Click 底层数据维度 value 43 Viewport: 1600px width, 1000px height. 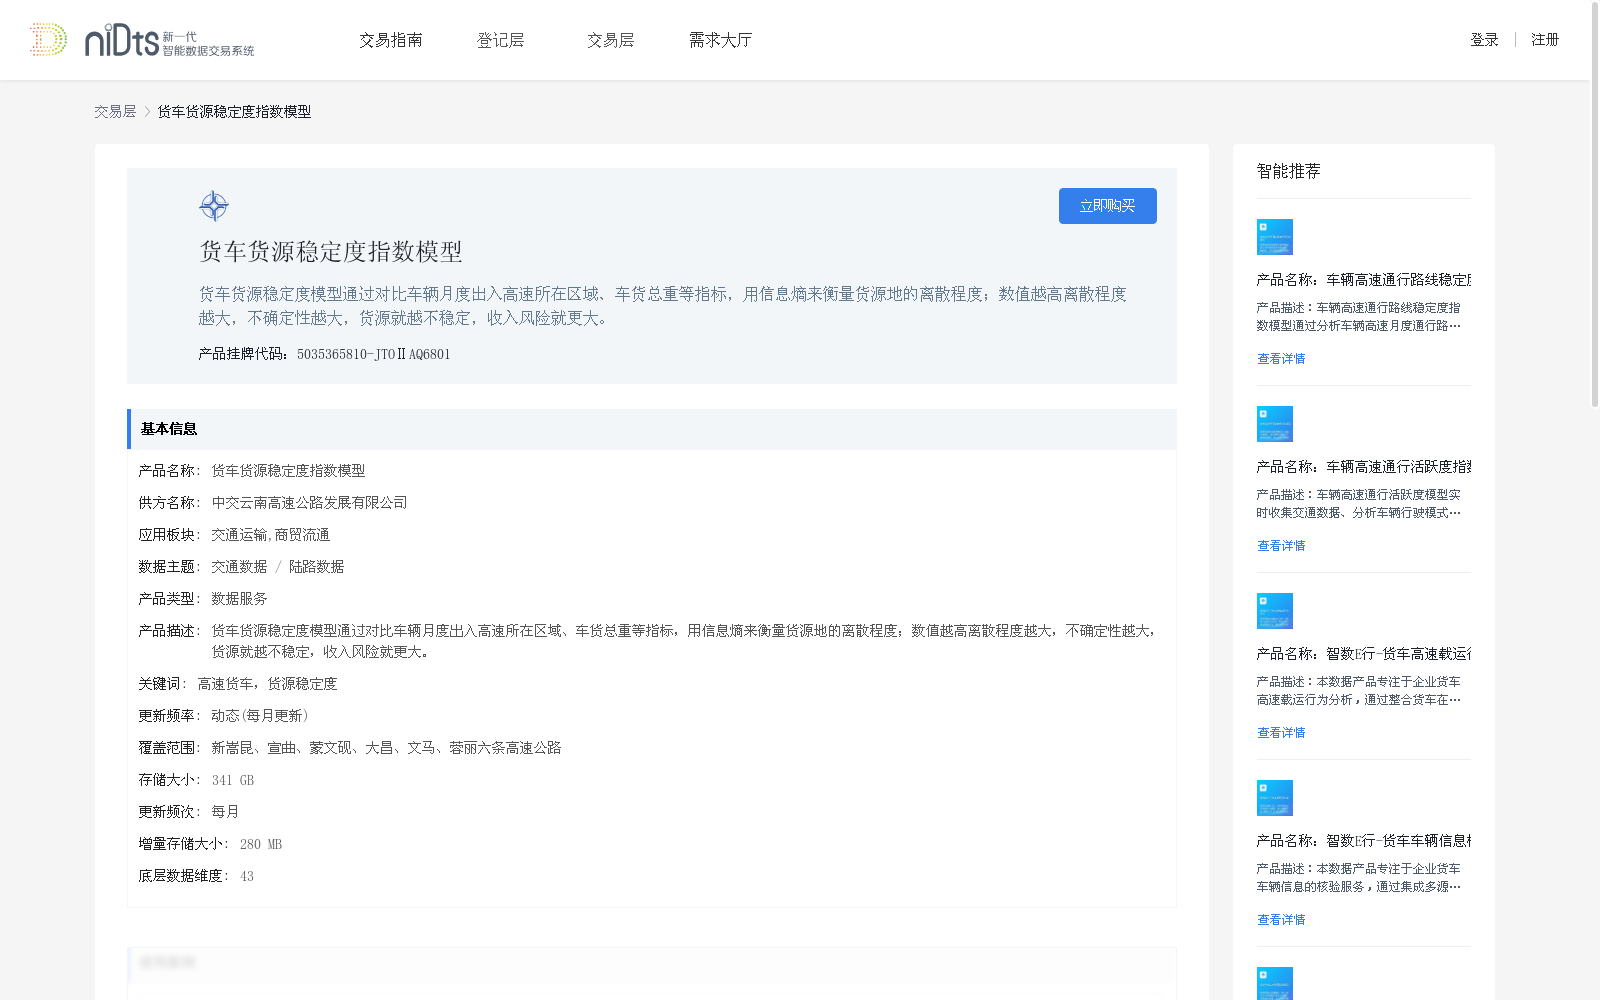click(x=247, y=876)
